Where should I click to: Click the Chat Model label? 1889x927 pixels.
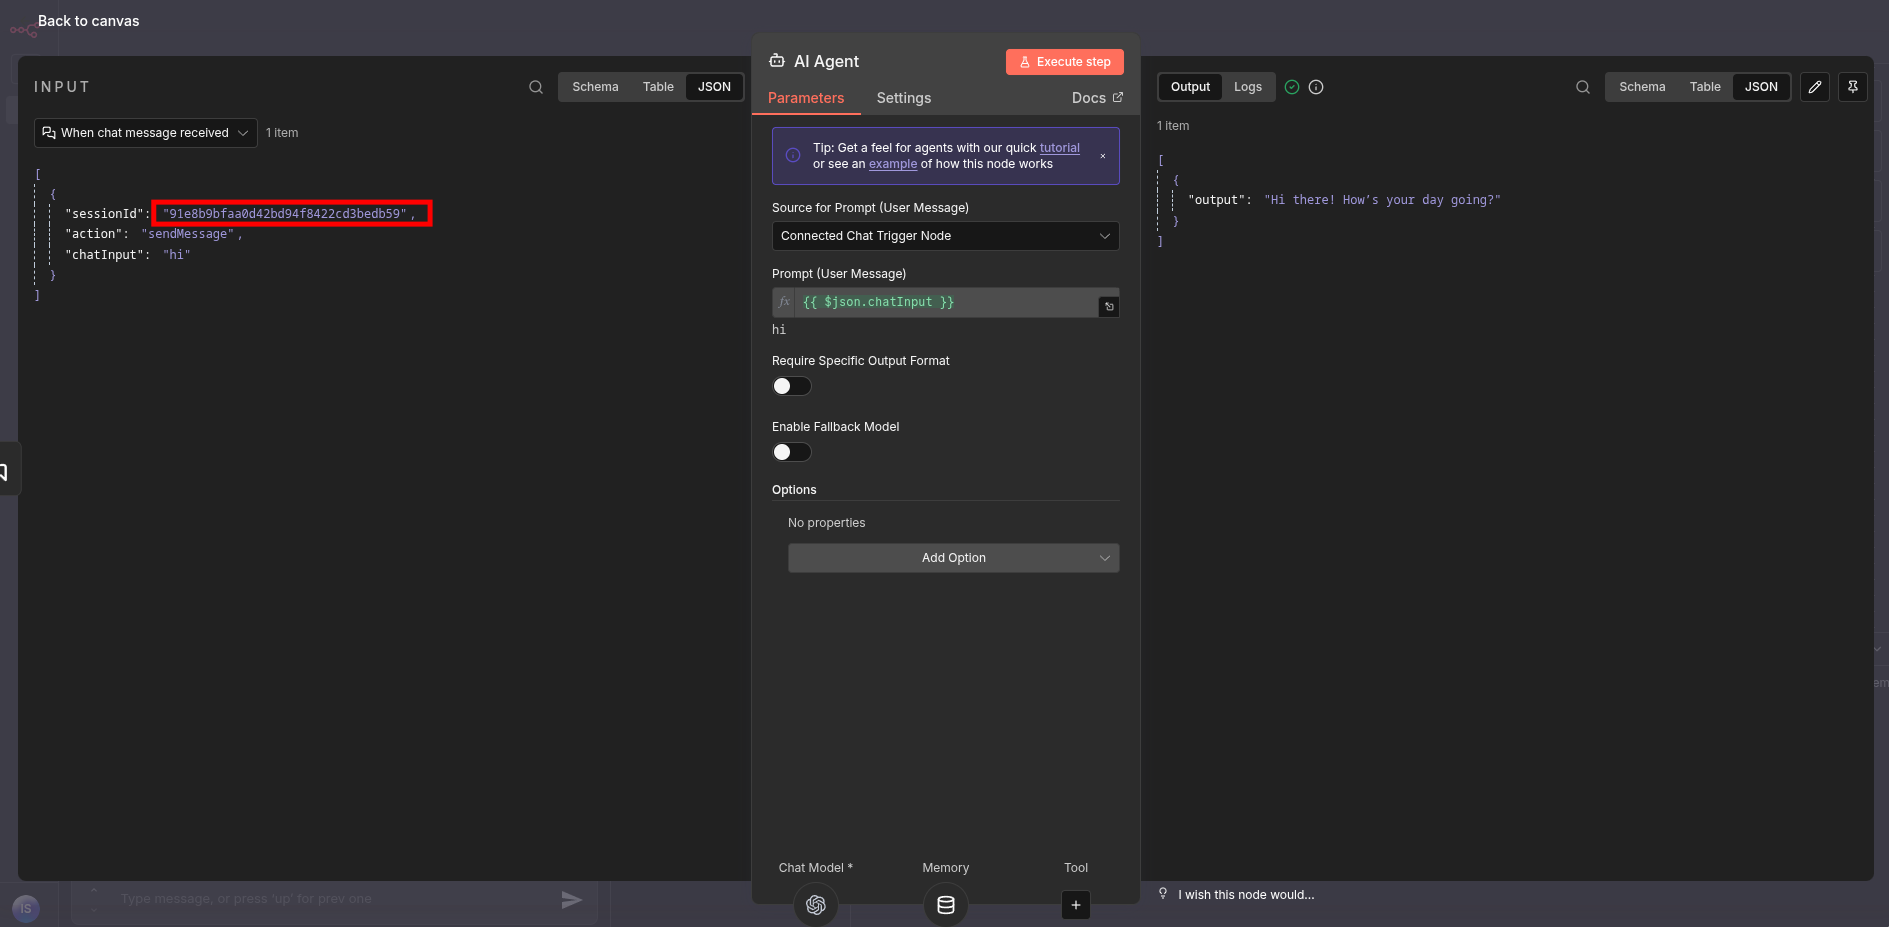[x=816, y=868]
